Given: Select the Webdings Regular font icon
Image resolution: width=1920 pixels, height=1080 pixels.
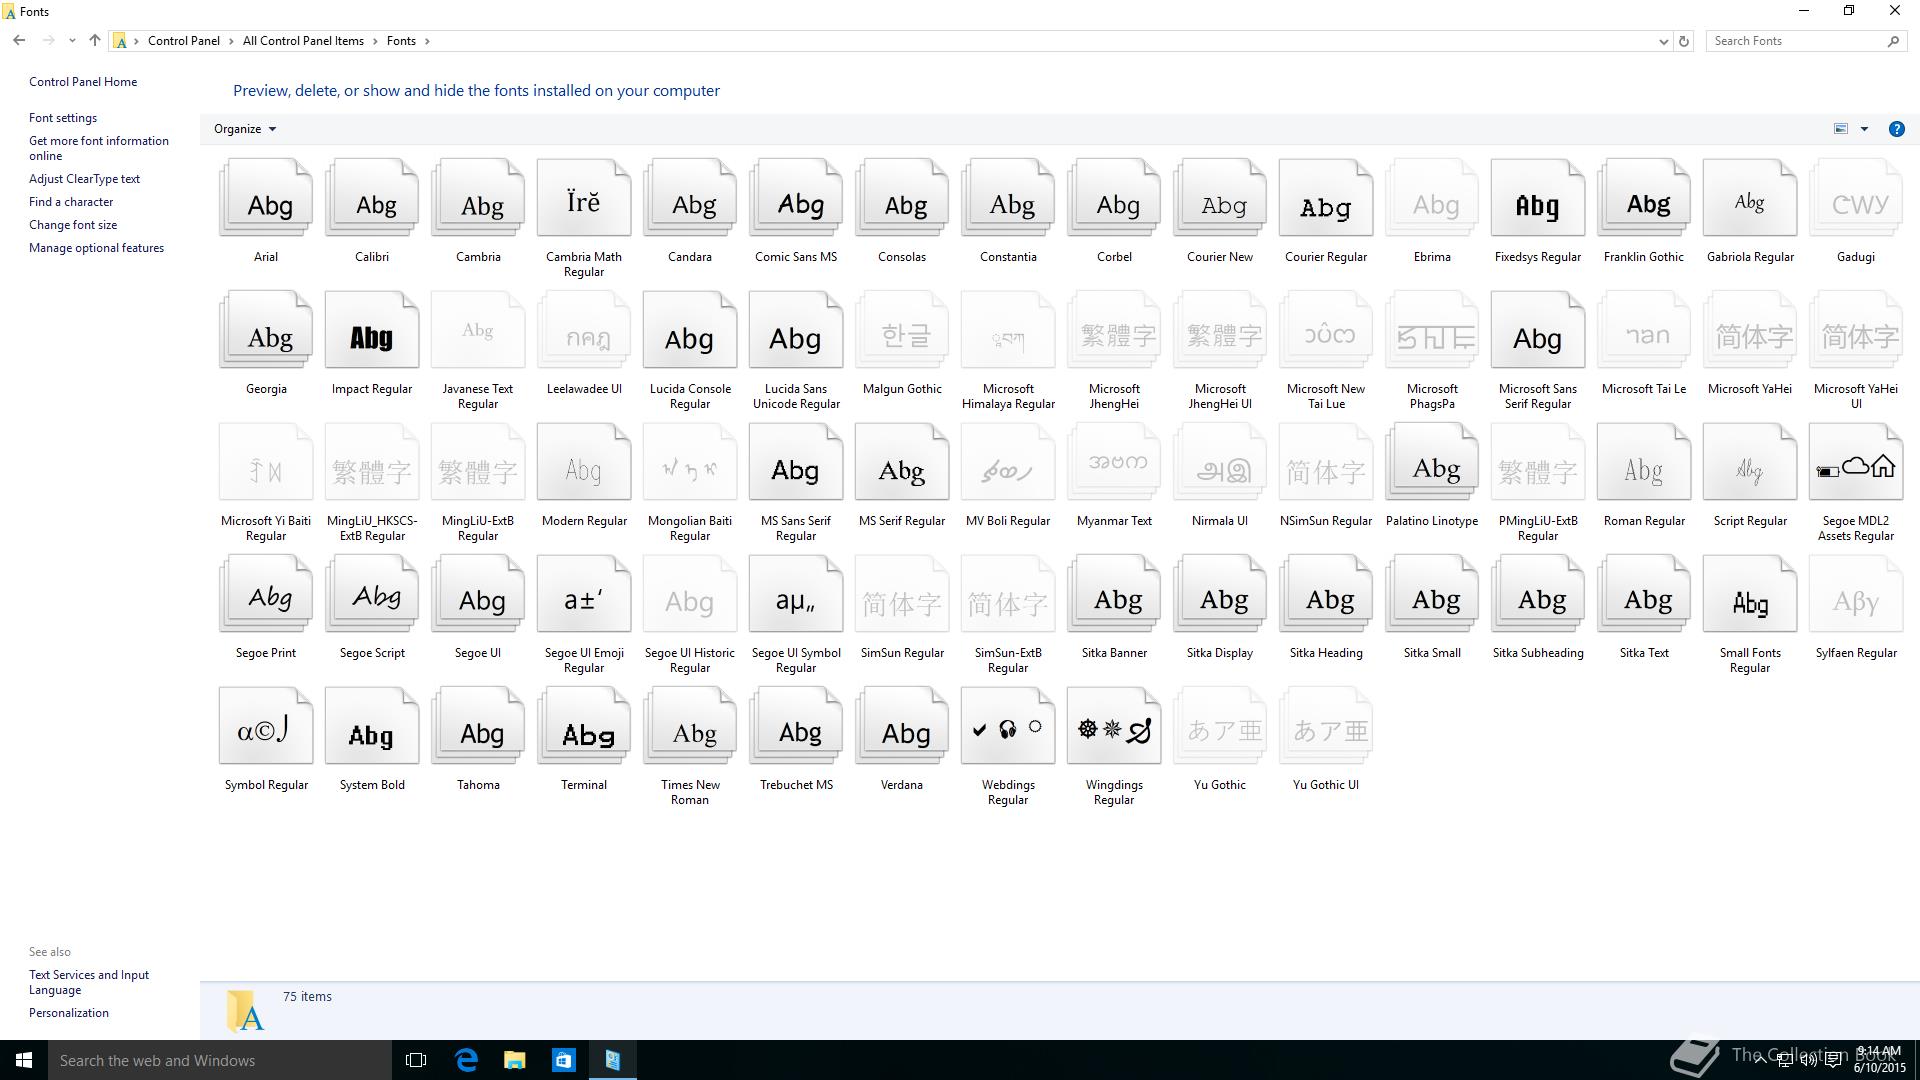Looking at the screenshot, I should point(1007,731).
